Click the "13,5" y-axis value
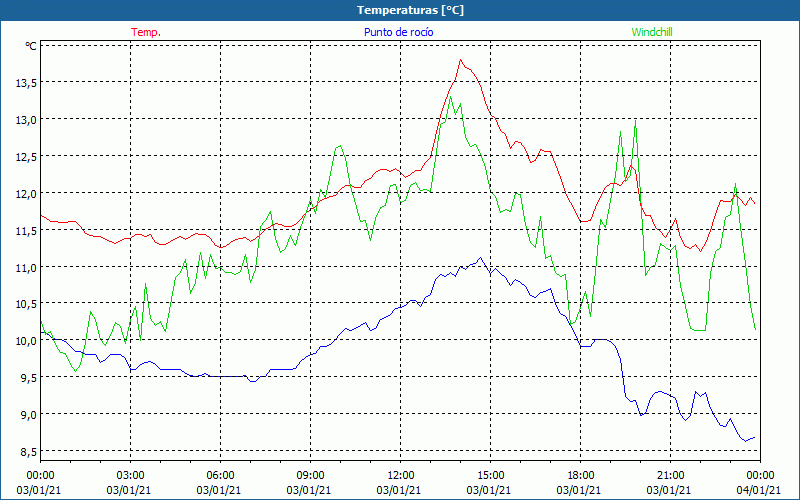The image size is (800, 500). point(26,82)
